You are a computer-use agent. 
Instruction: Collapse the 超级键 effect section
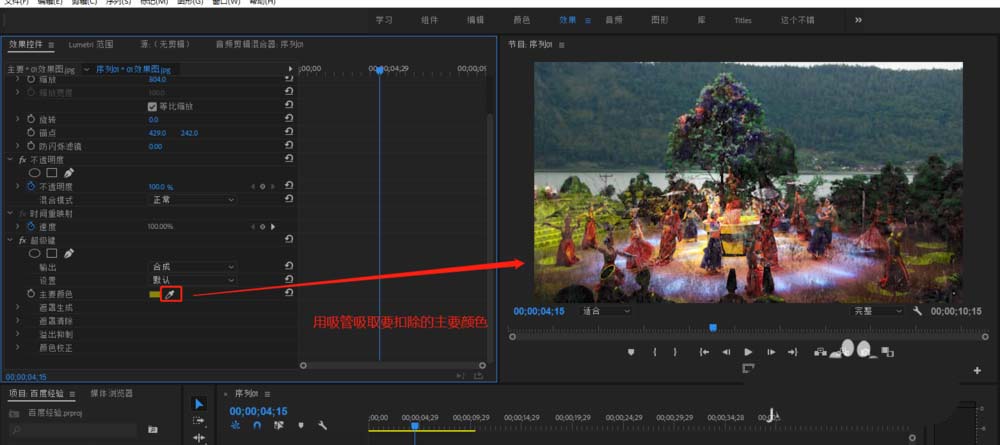point(11,240)
